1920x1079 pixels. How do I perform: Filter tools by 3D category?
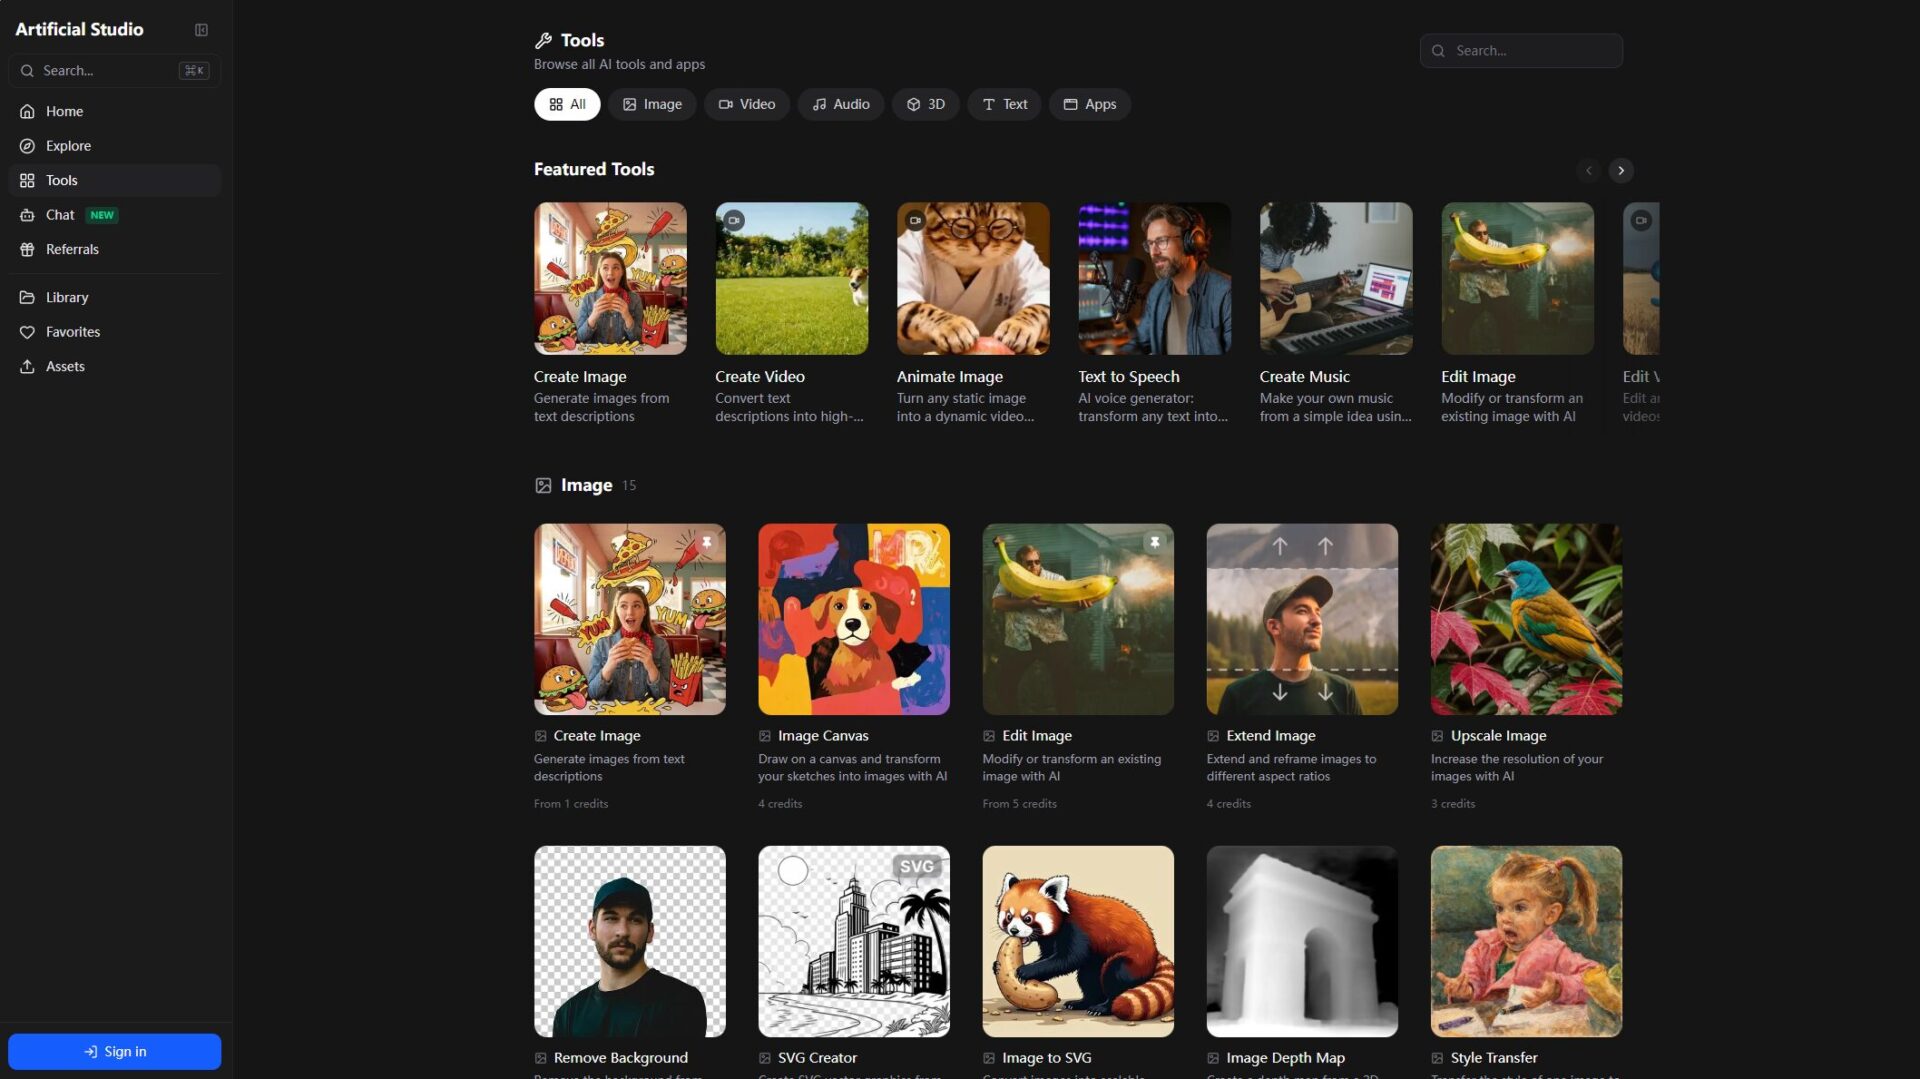[925, 104]
